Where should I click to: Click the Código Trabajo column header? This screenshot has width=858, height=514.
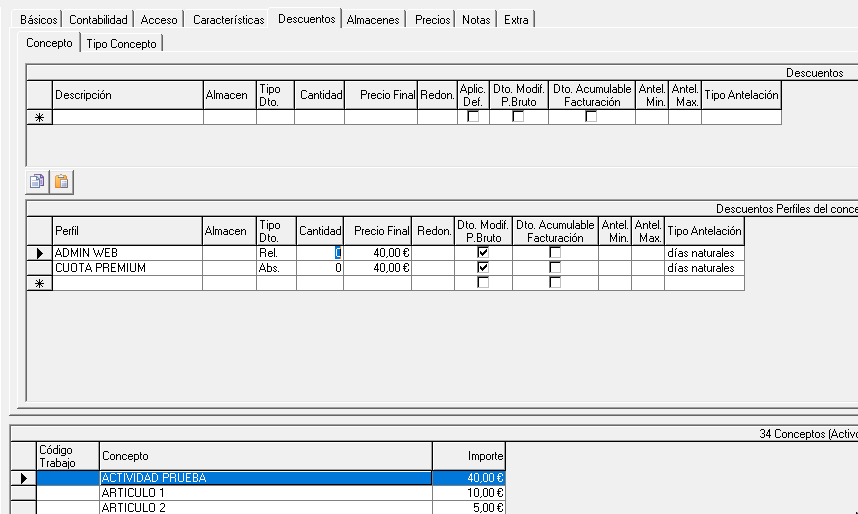click(x=68, y=456)
